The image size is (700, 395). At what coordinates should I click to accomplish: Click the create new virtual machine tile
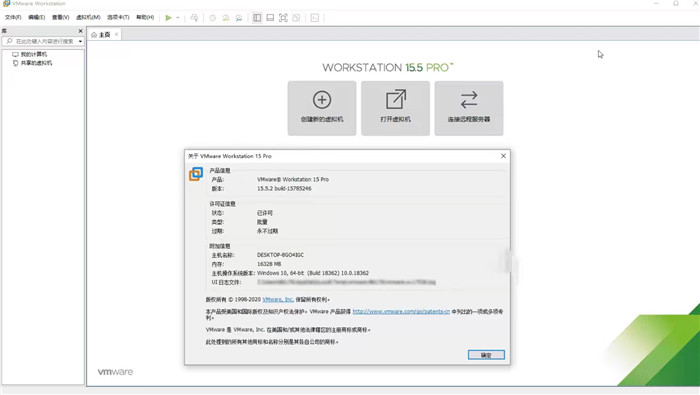pyautogui.click(x=322, y=108)
